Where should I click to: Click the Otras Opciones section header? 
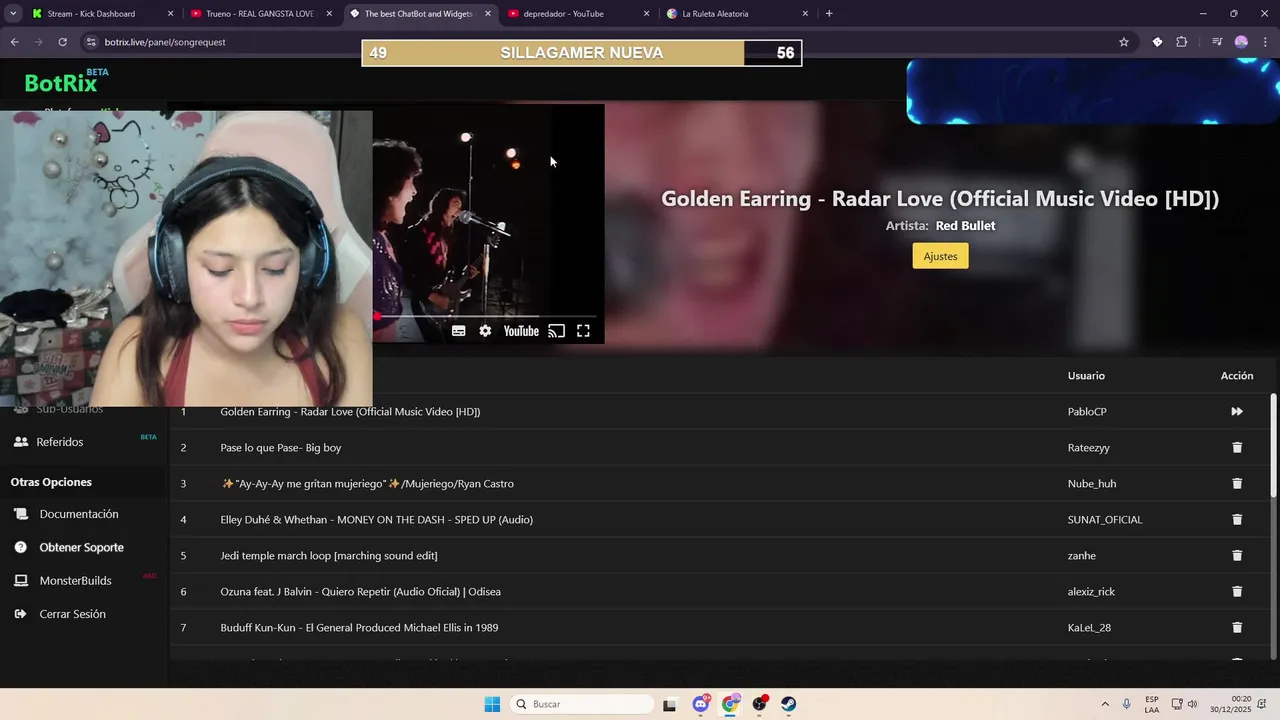coord(51,482)
